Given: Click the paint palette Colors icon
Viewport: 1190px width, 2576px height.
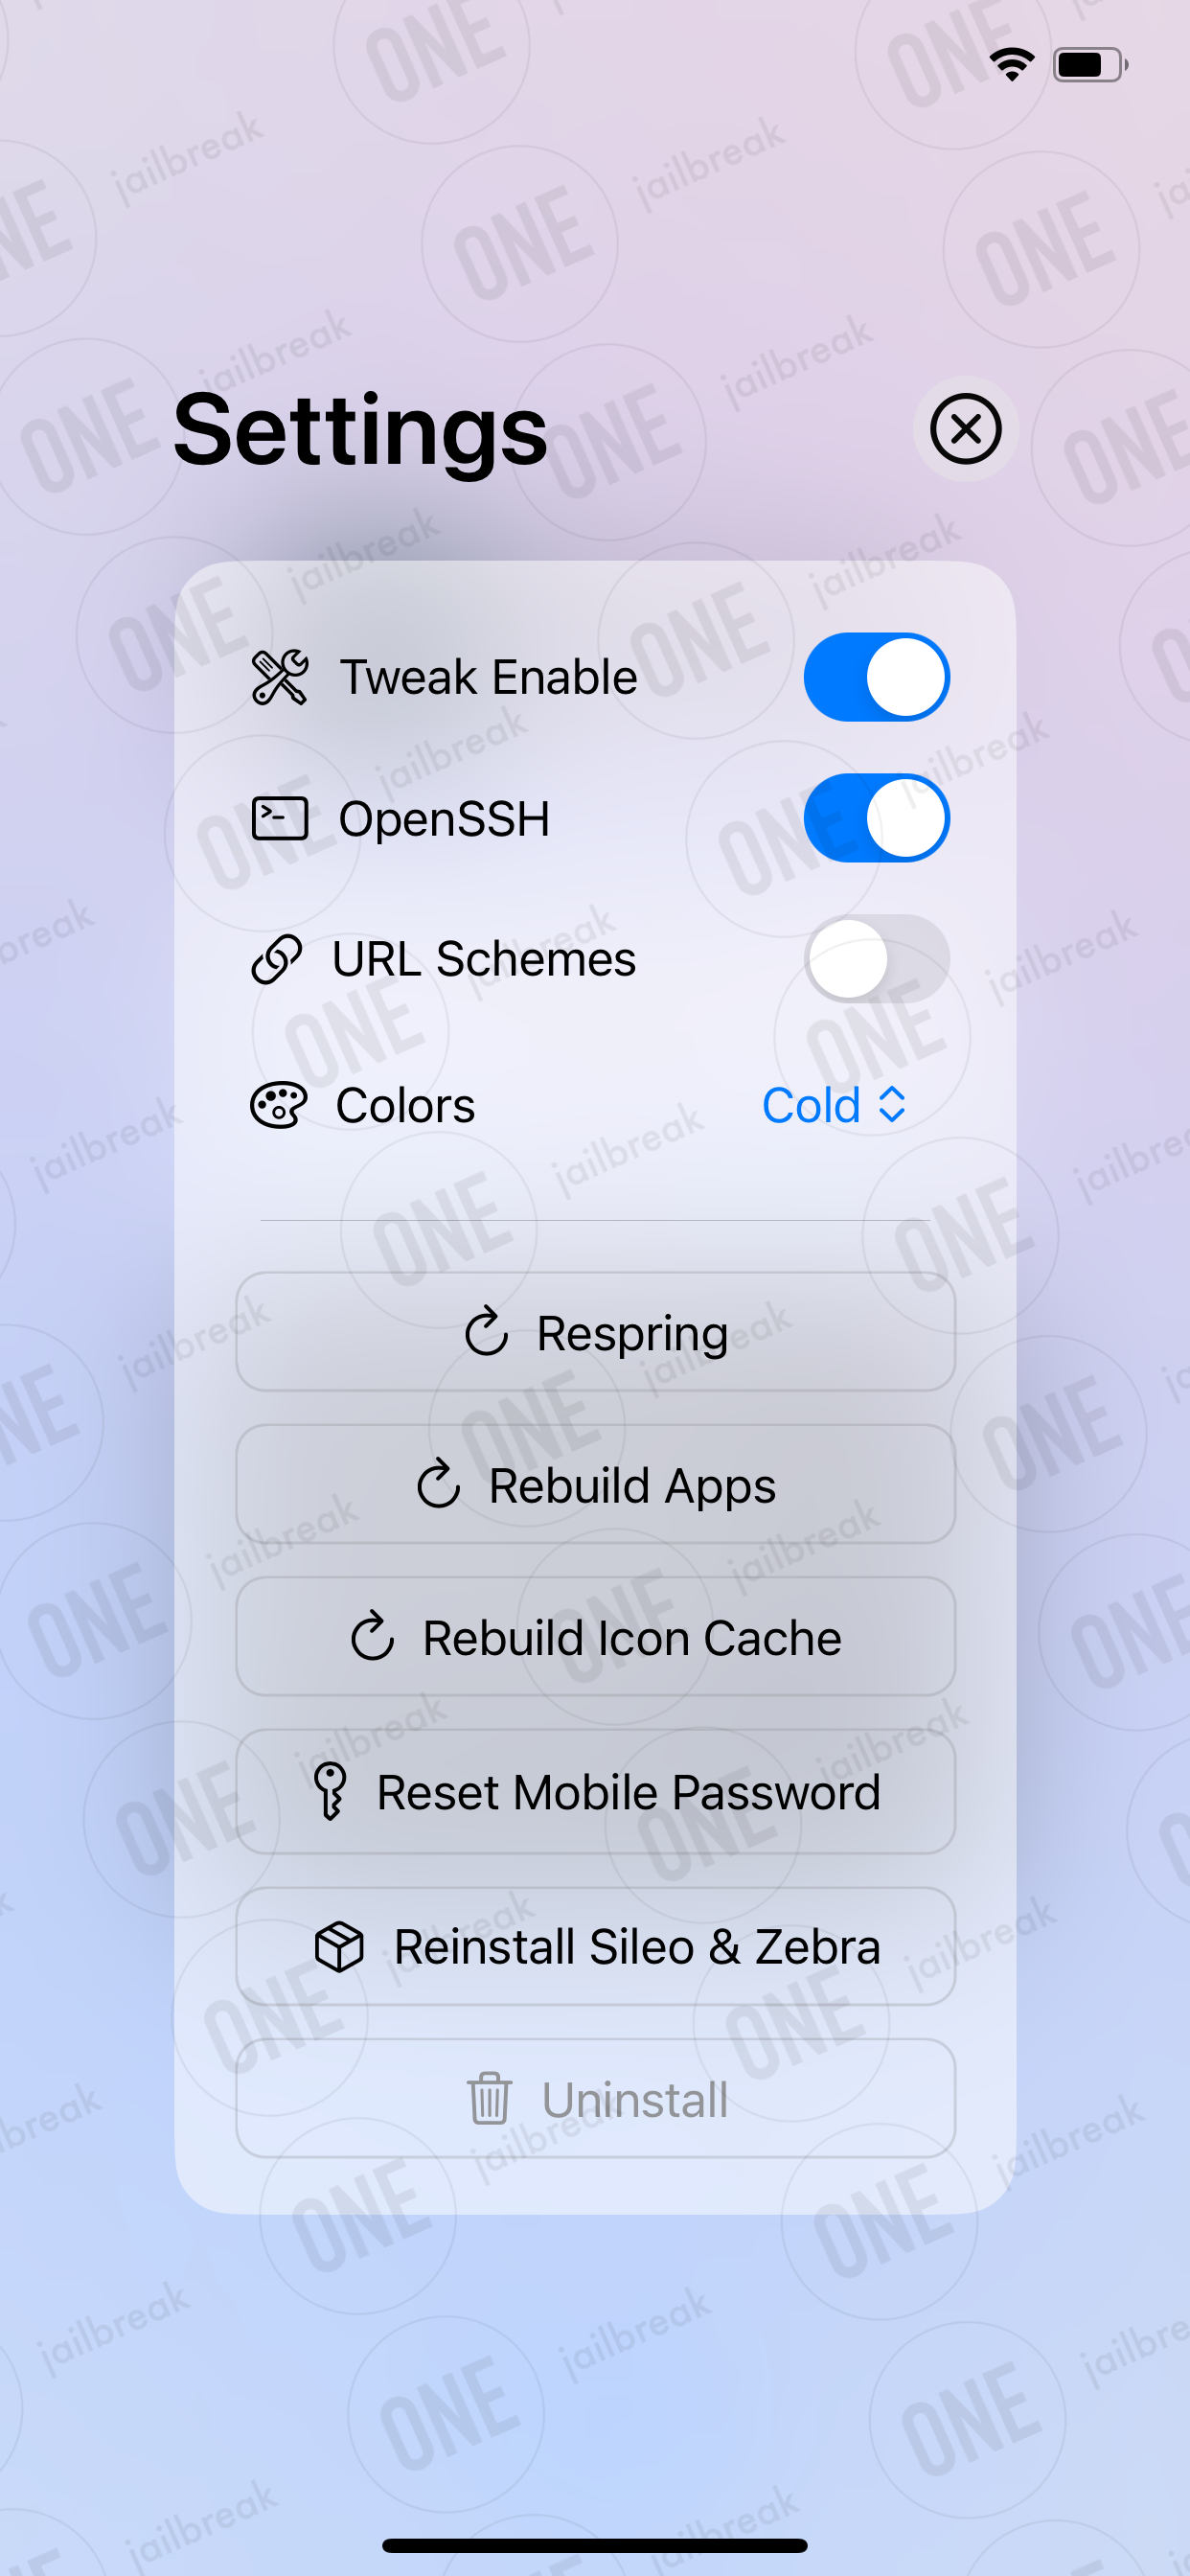Looking at the screenshot, I should click(278, 1105).
